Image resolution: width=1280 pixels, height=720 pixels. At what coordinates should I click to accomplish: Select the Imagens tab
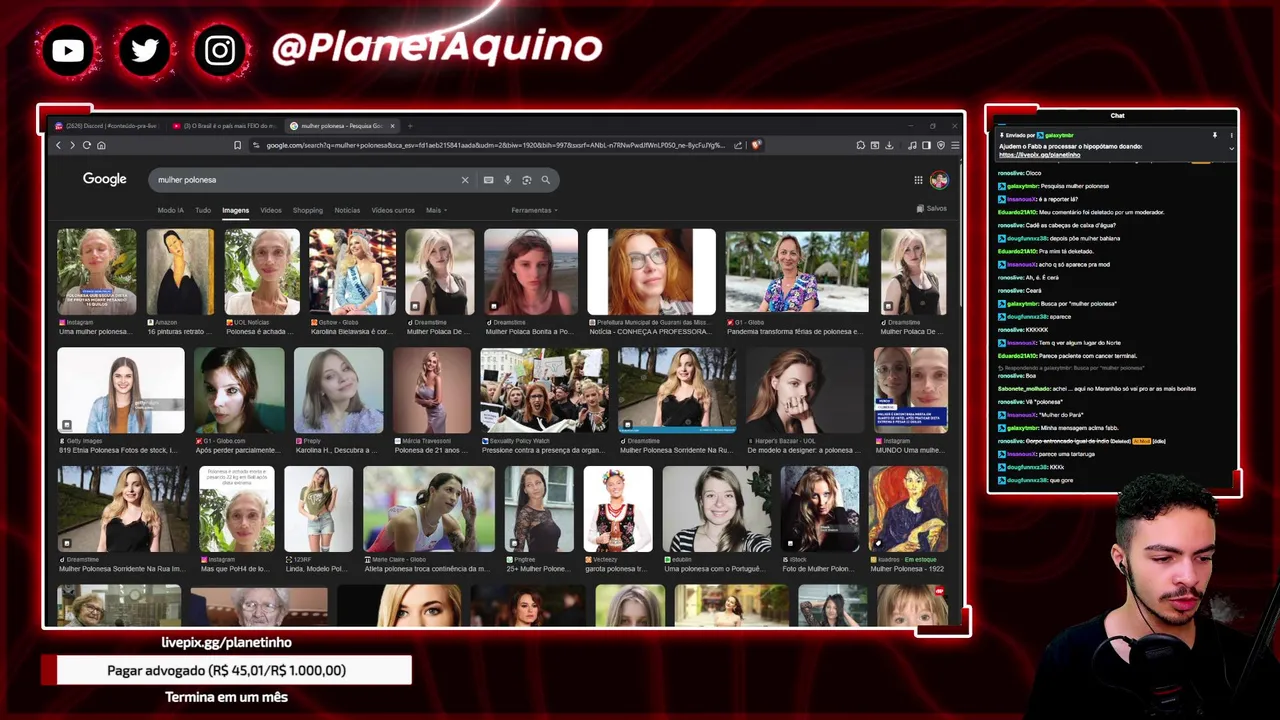coord(235,210)
